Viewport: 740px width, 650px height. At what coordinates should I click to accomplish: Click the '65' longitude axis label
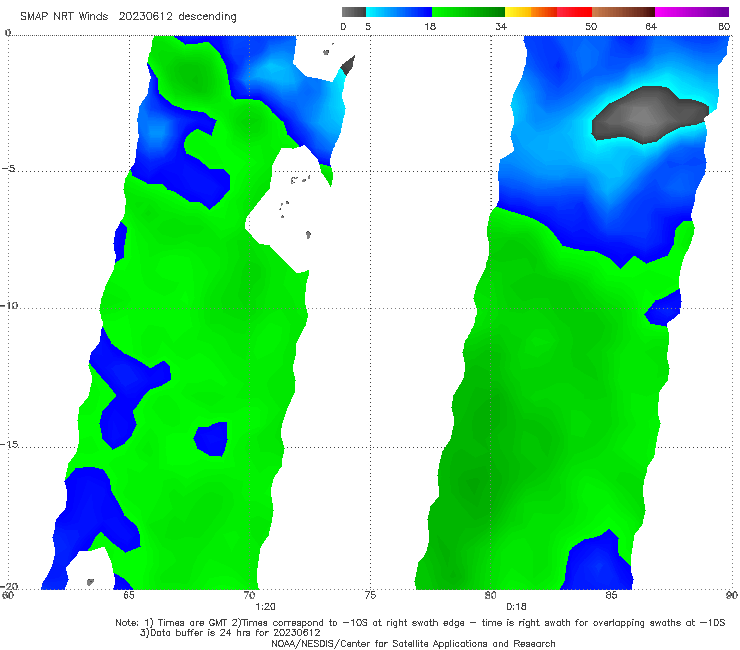128,595
